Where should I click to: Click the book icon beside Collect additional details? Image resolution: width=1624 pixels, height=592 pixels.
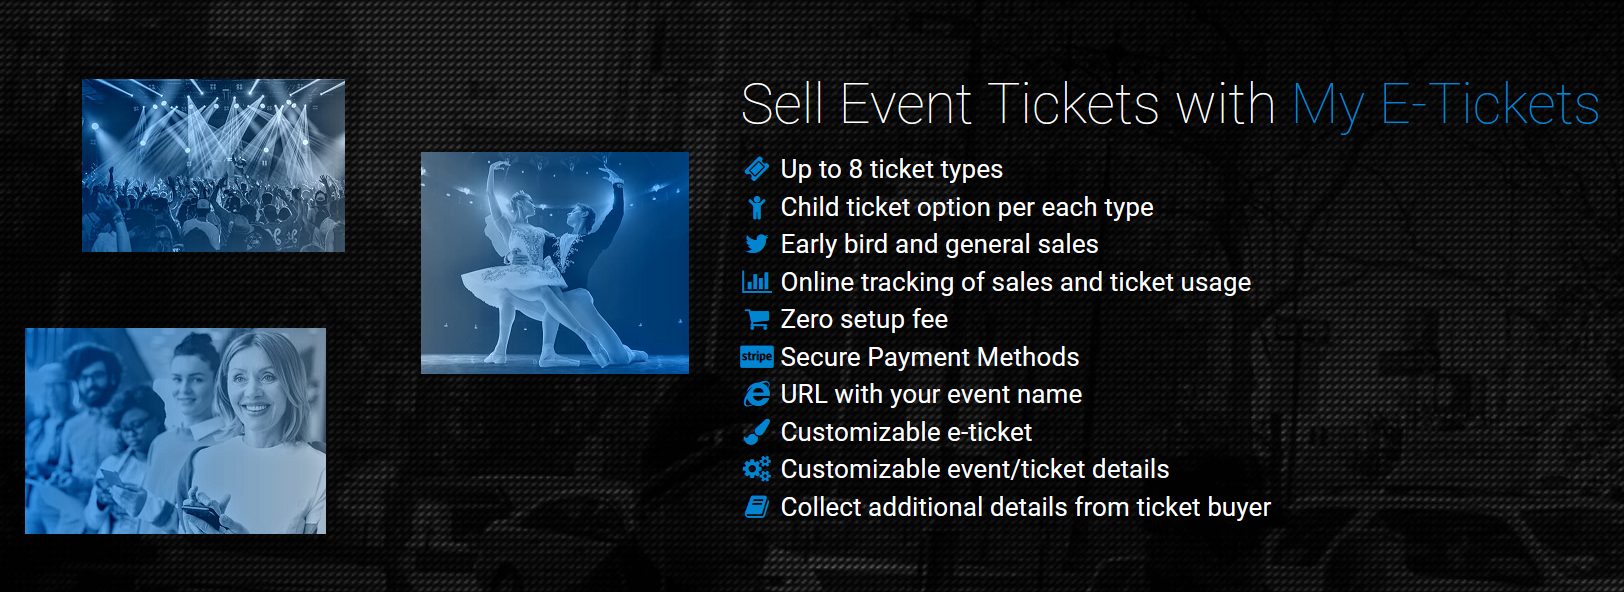point(757,507)
